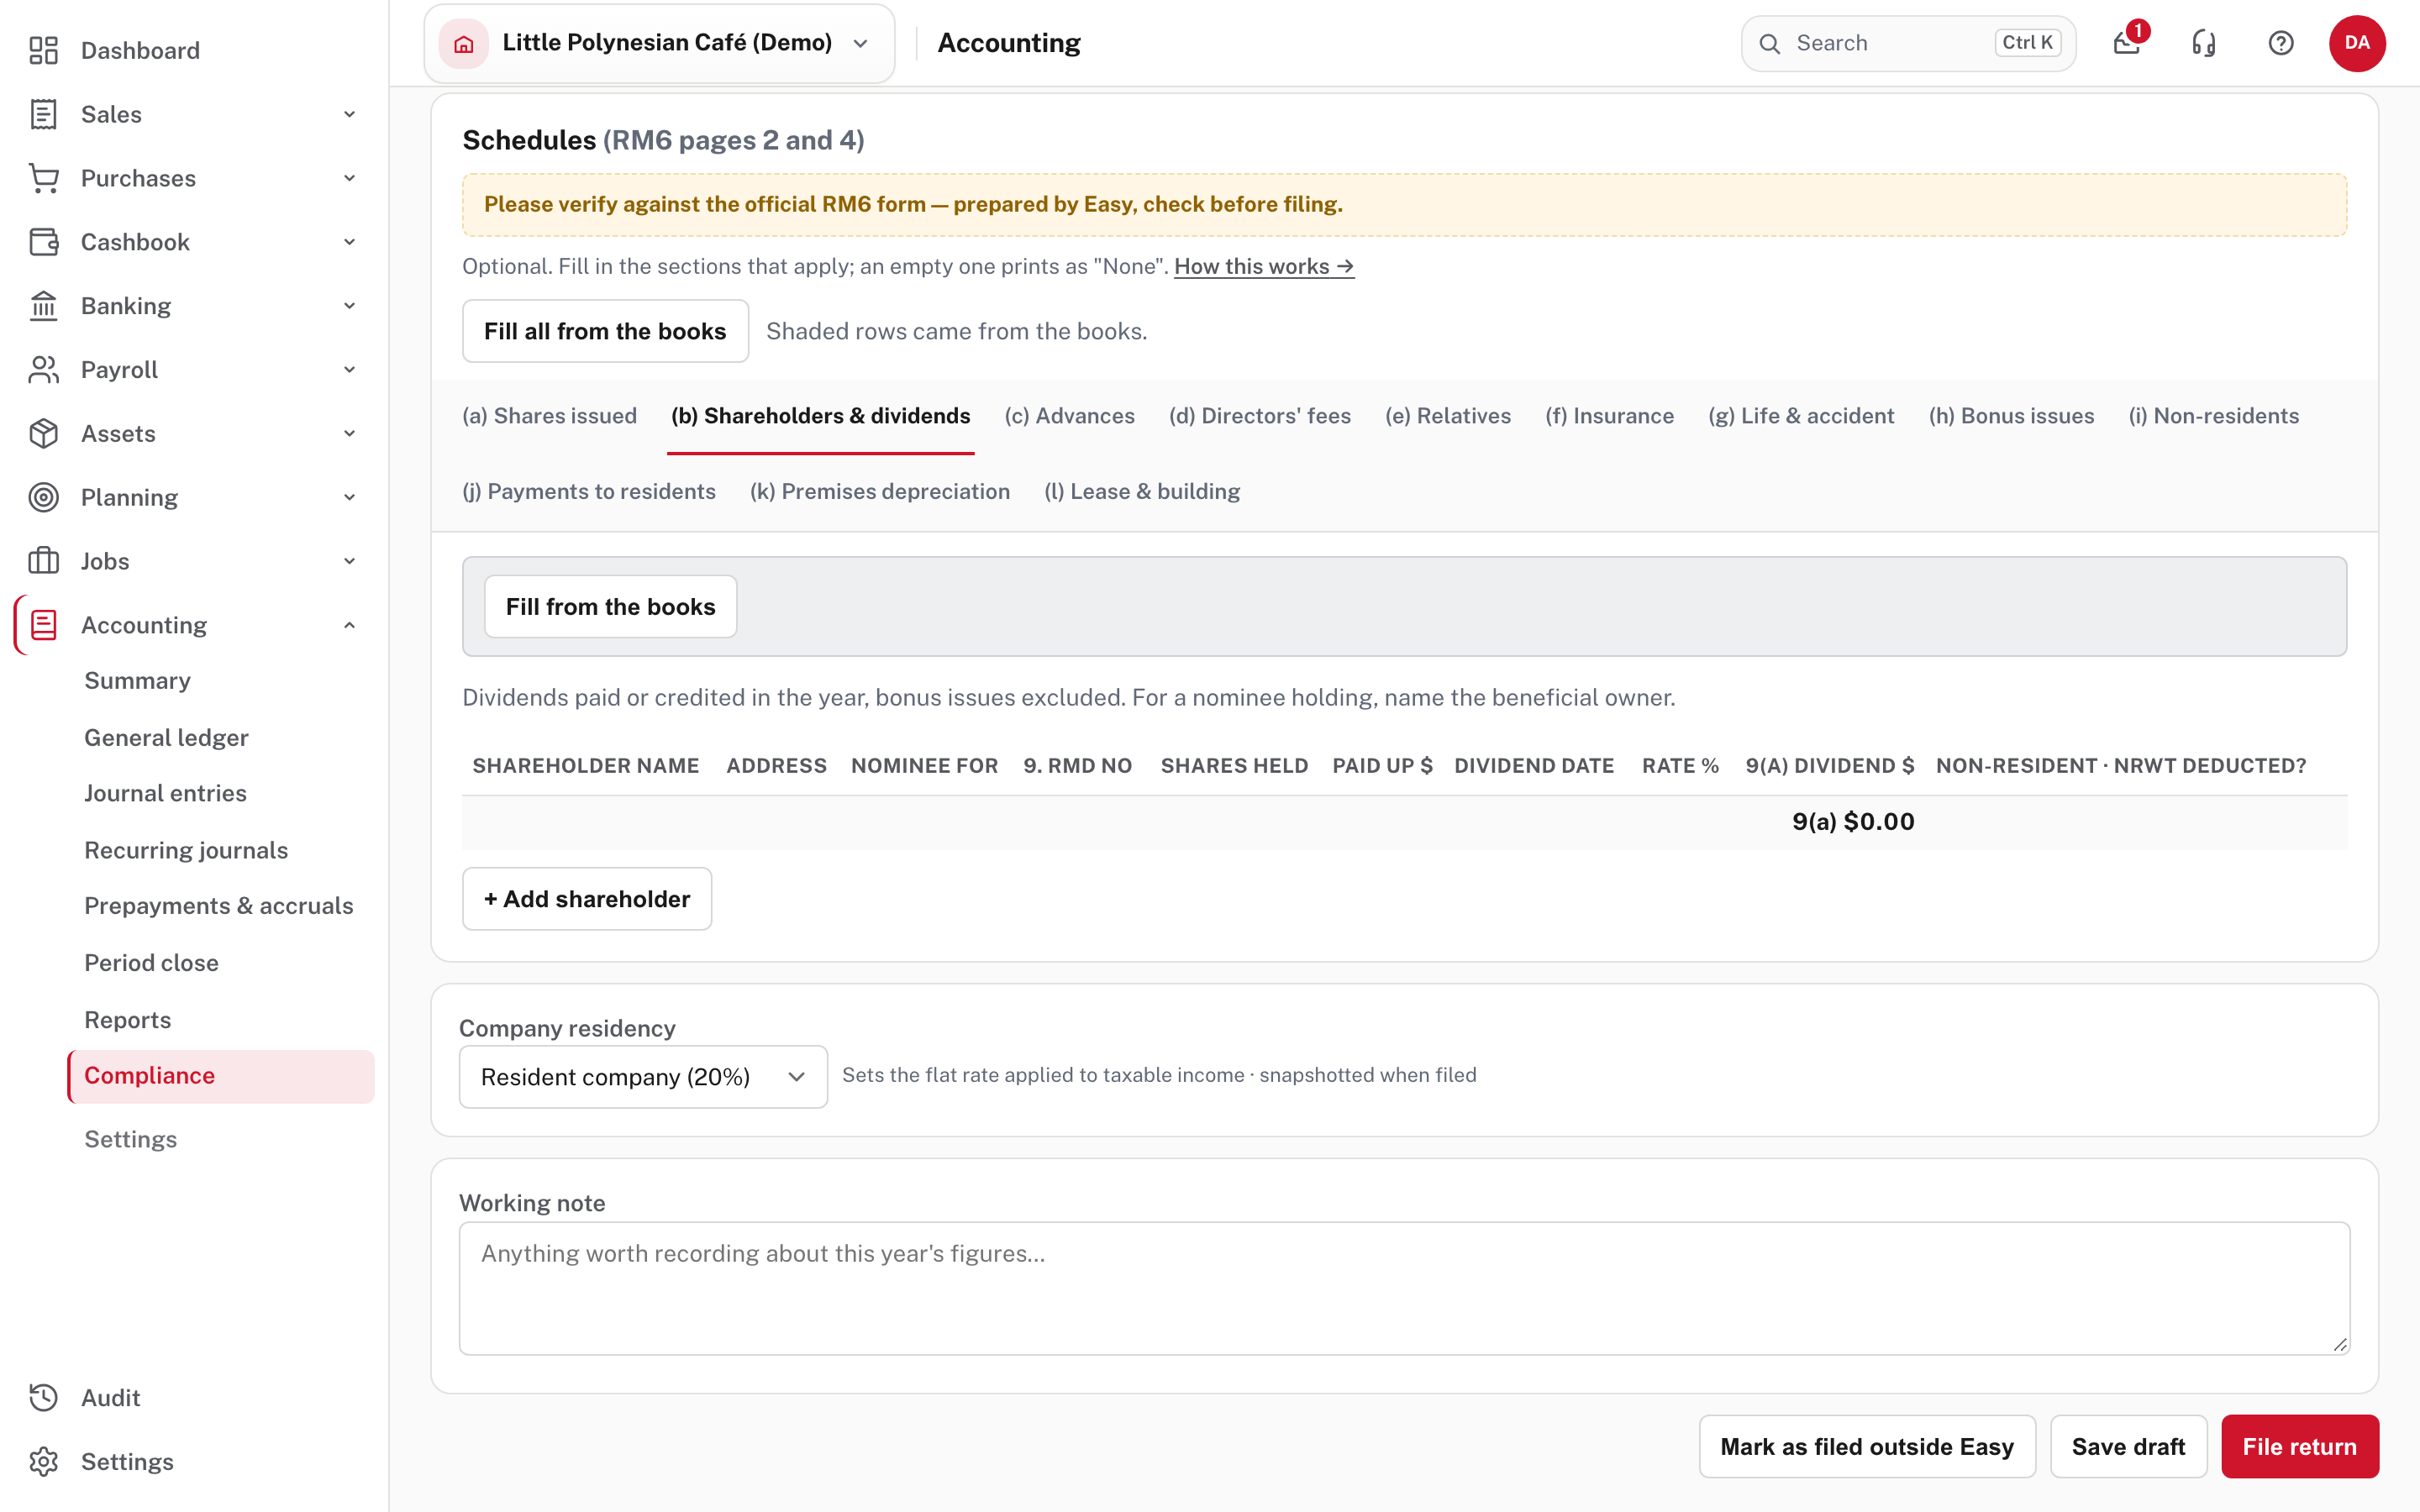2420x1512 pixels.
Task: Open the Audit history icon
Action: (43, 1398)
